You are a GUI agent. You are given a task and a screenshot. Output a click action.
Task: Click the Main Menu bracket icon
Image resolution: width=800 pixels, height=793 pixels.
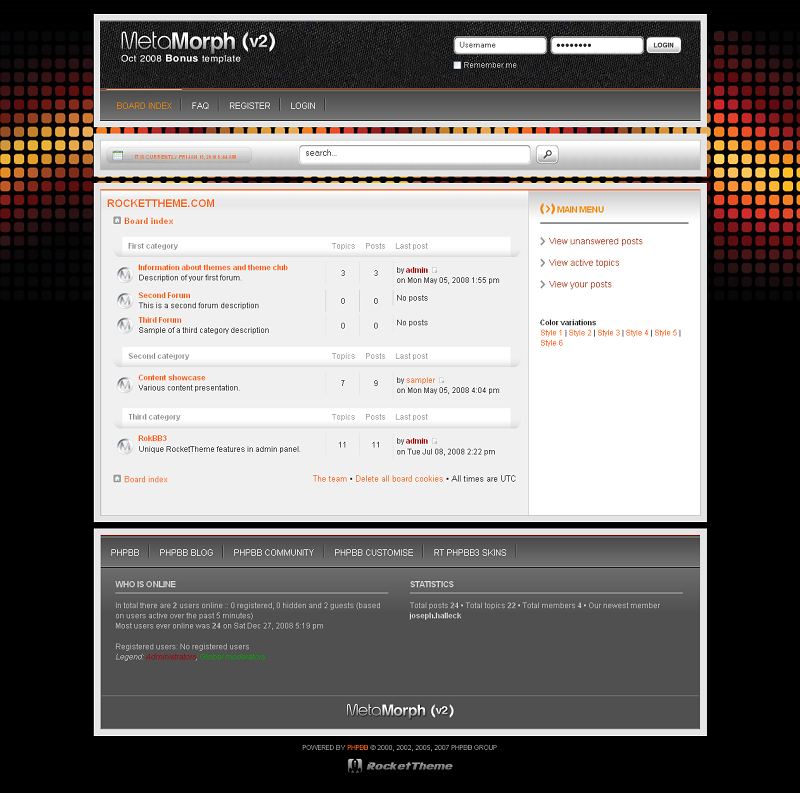[547, 209]
